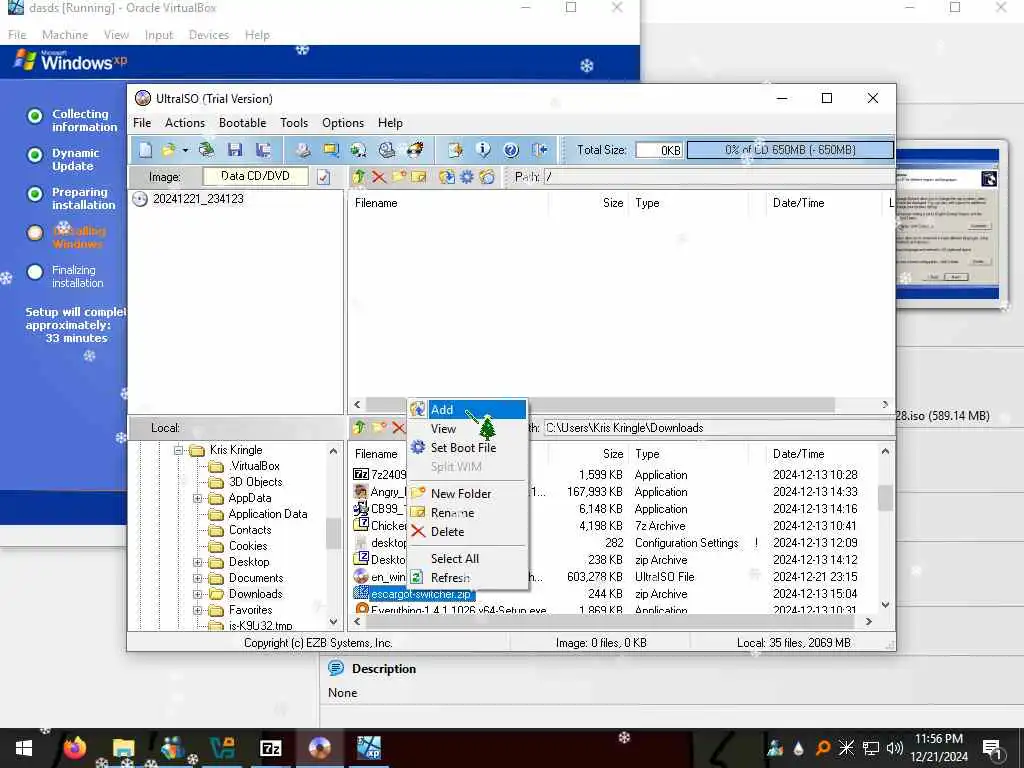1024x768 pixels.
Task: Choose Set Boot File in context menu
Action: tap(467, 448)
